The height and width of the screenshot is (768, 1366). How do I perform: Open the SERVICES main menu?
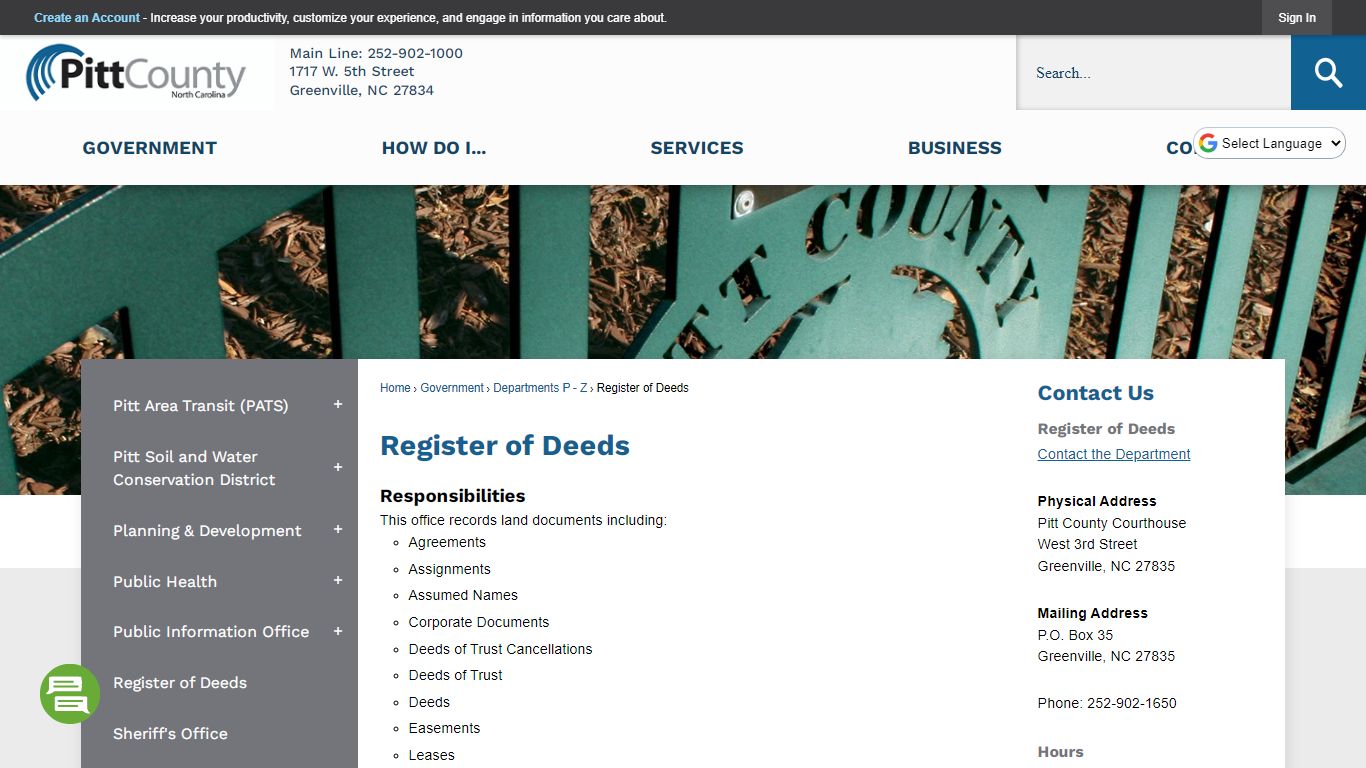(697, 148)
